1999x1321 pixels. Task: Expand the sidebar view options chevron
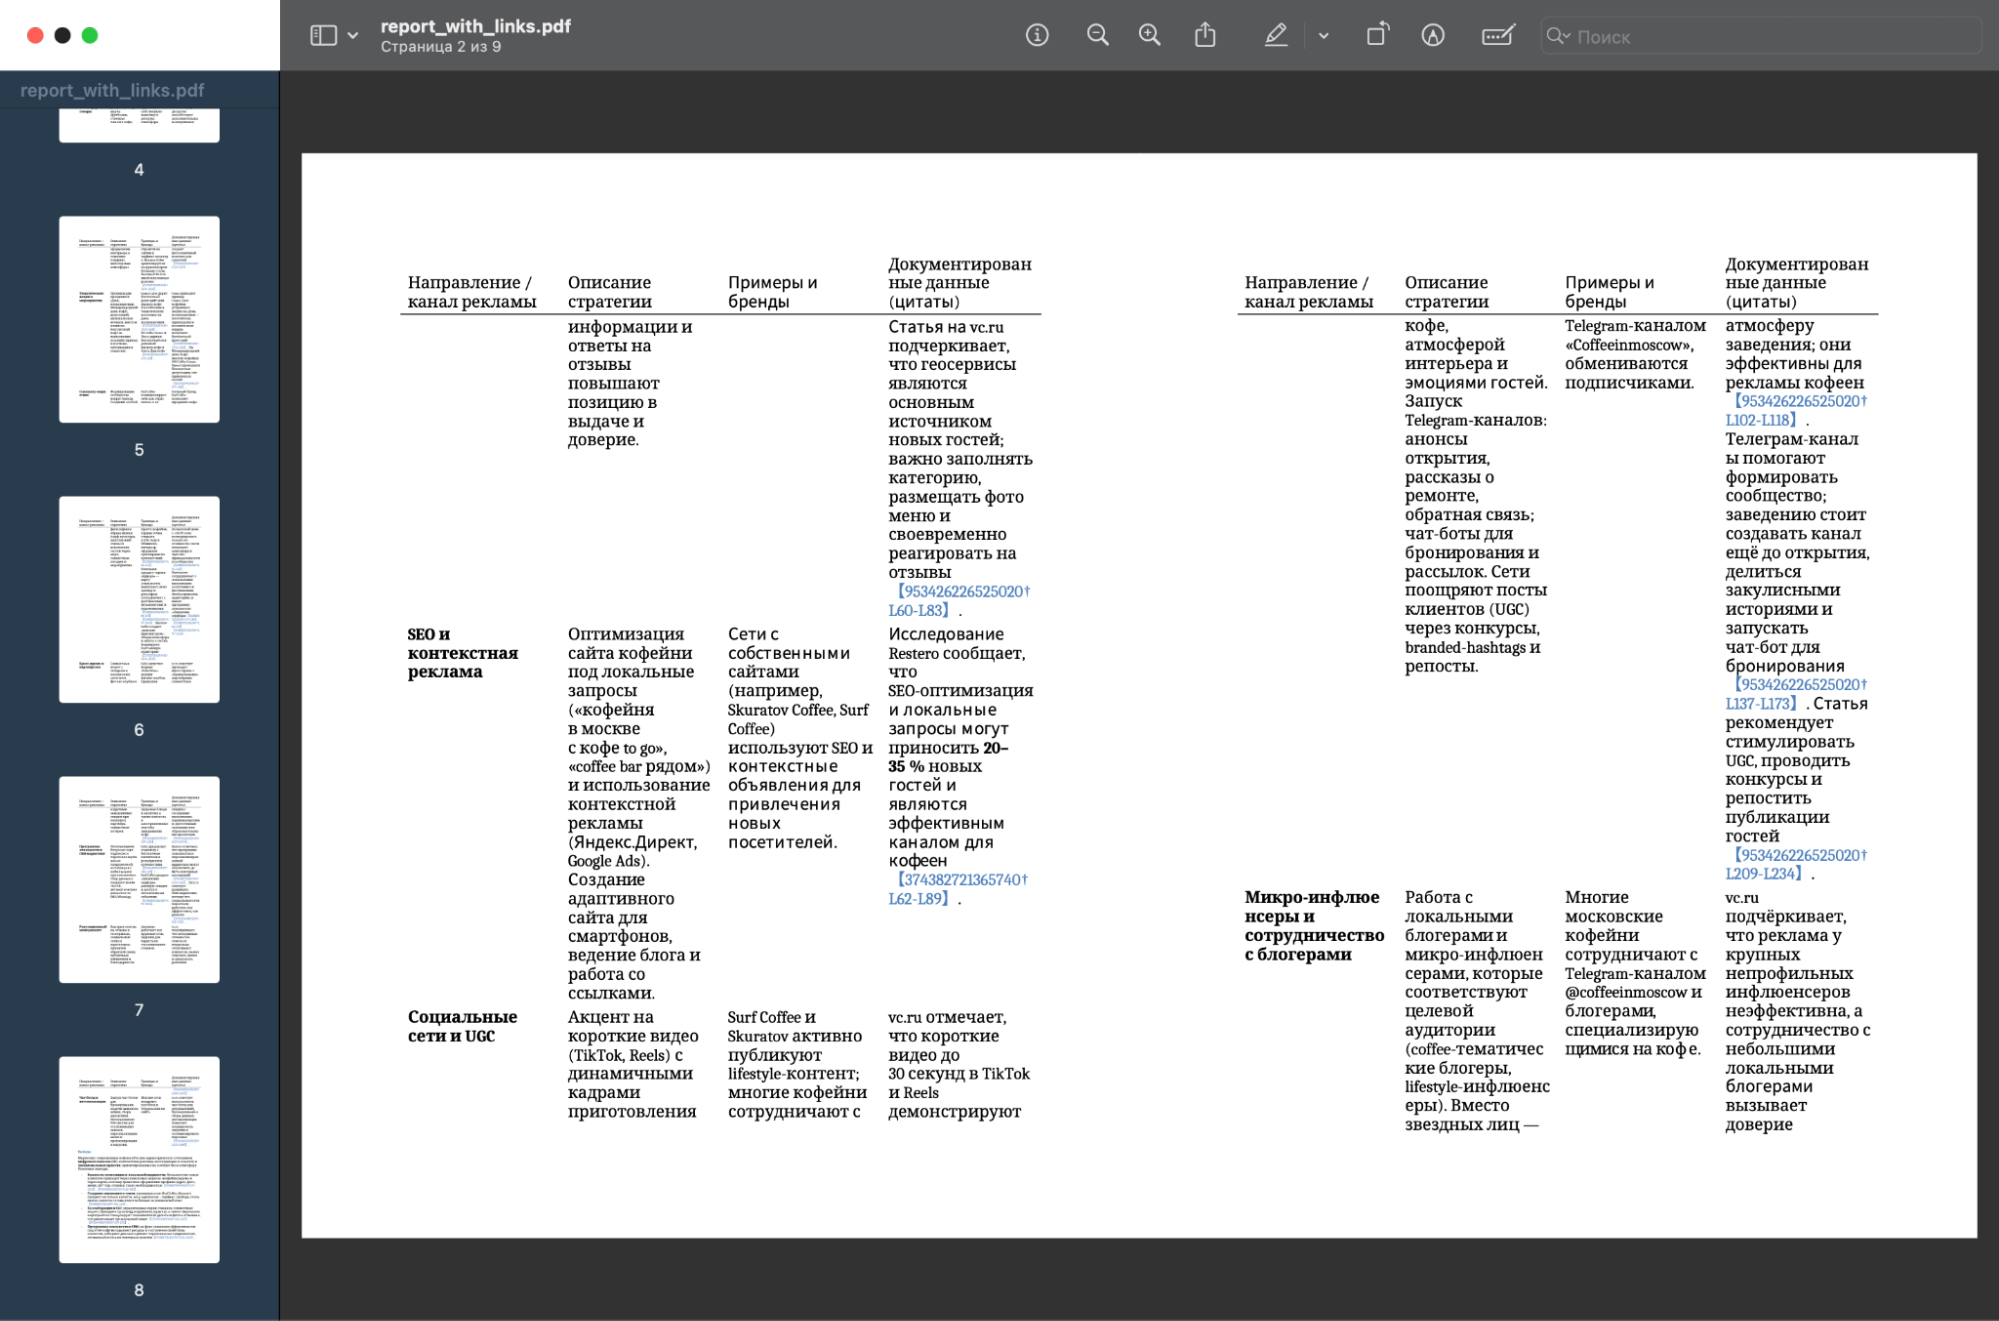353,36
